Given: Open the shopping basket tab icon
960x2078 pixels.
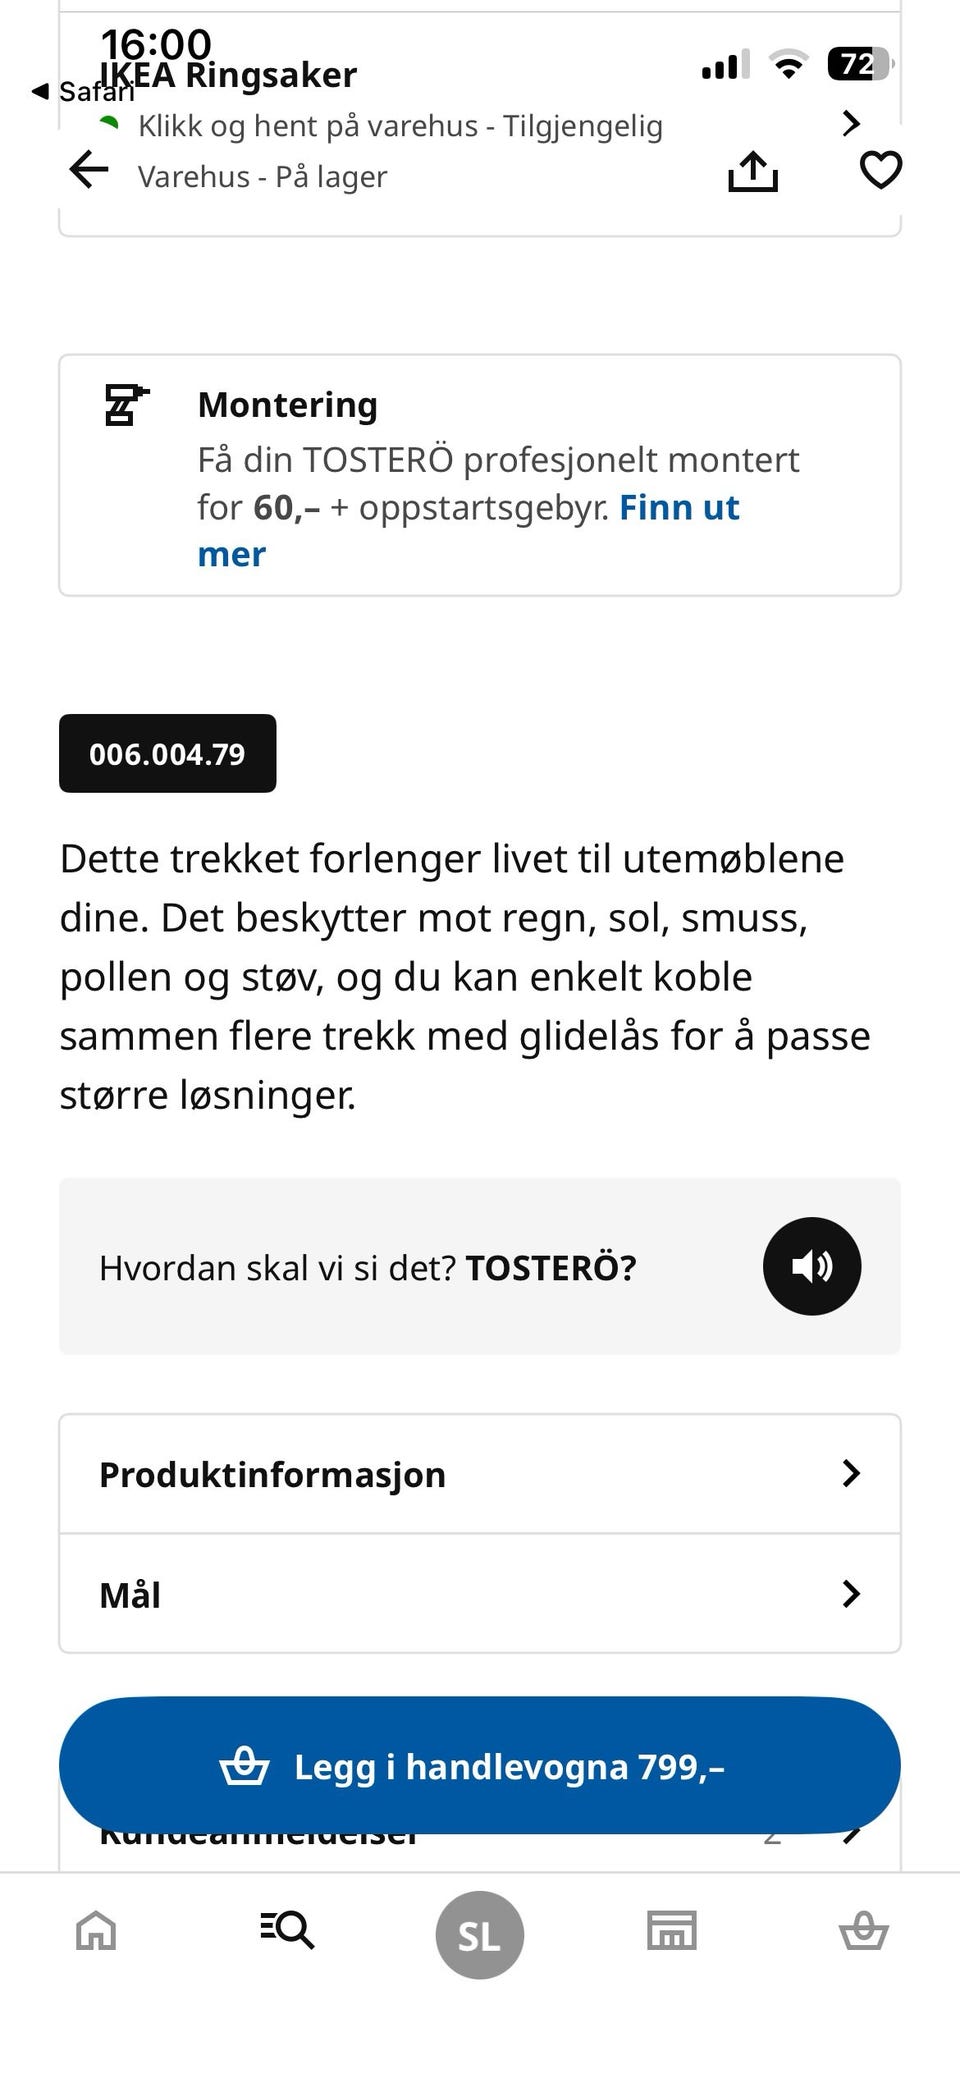Looking at the screenshot, I should point(864,1929).
